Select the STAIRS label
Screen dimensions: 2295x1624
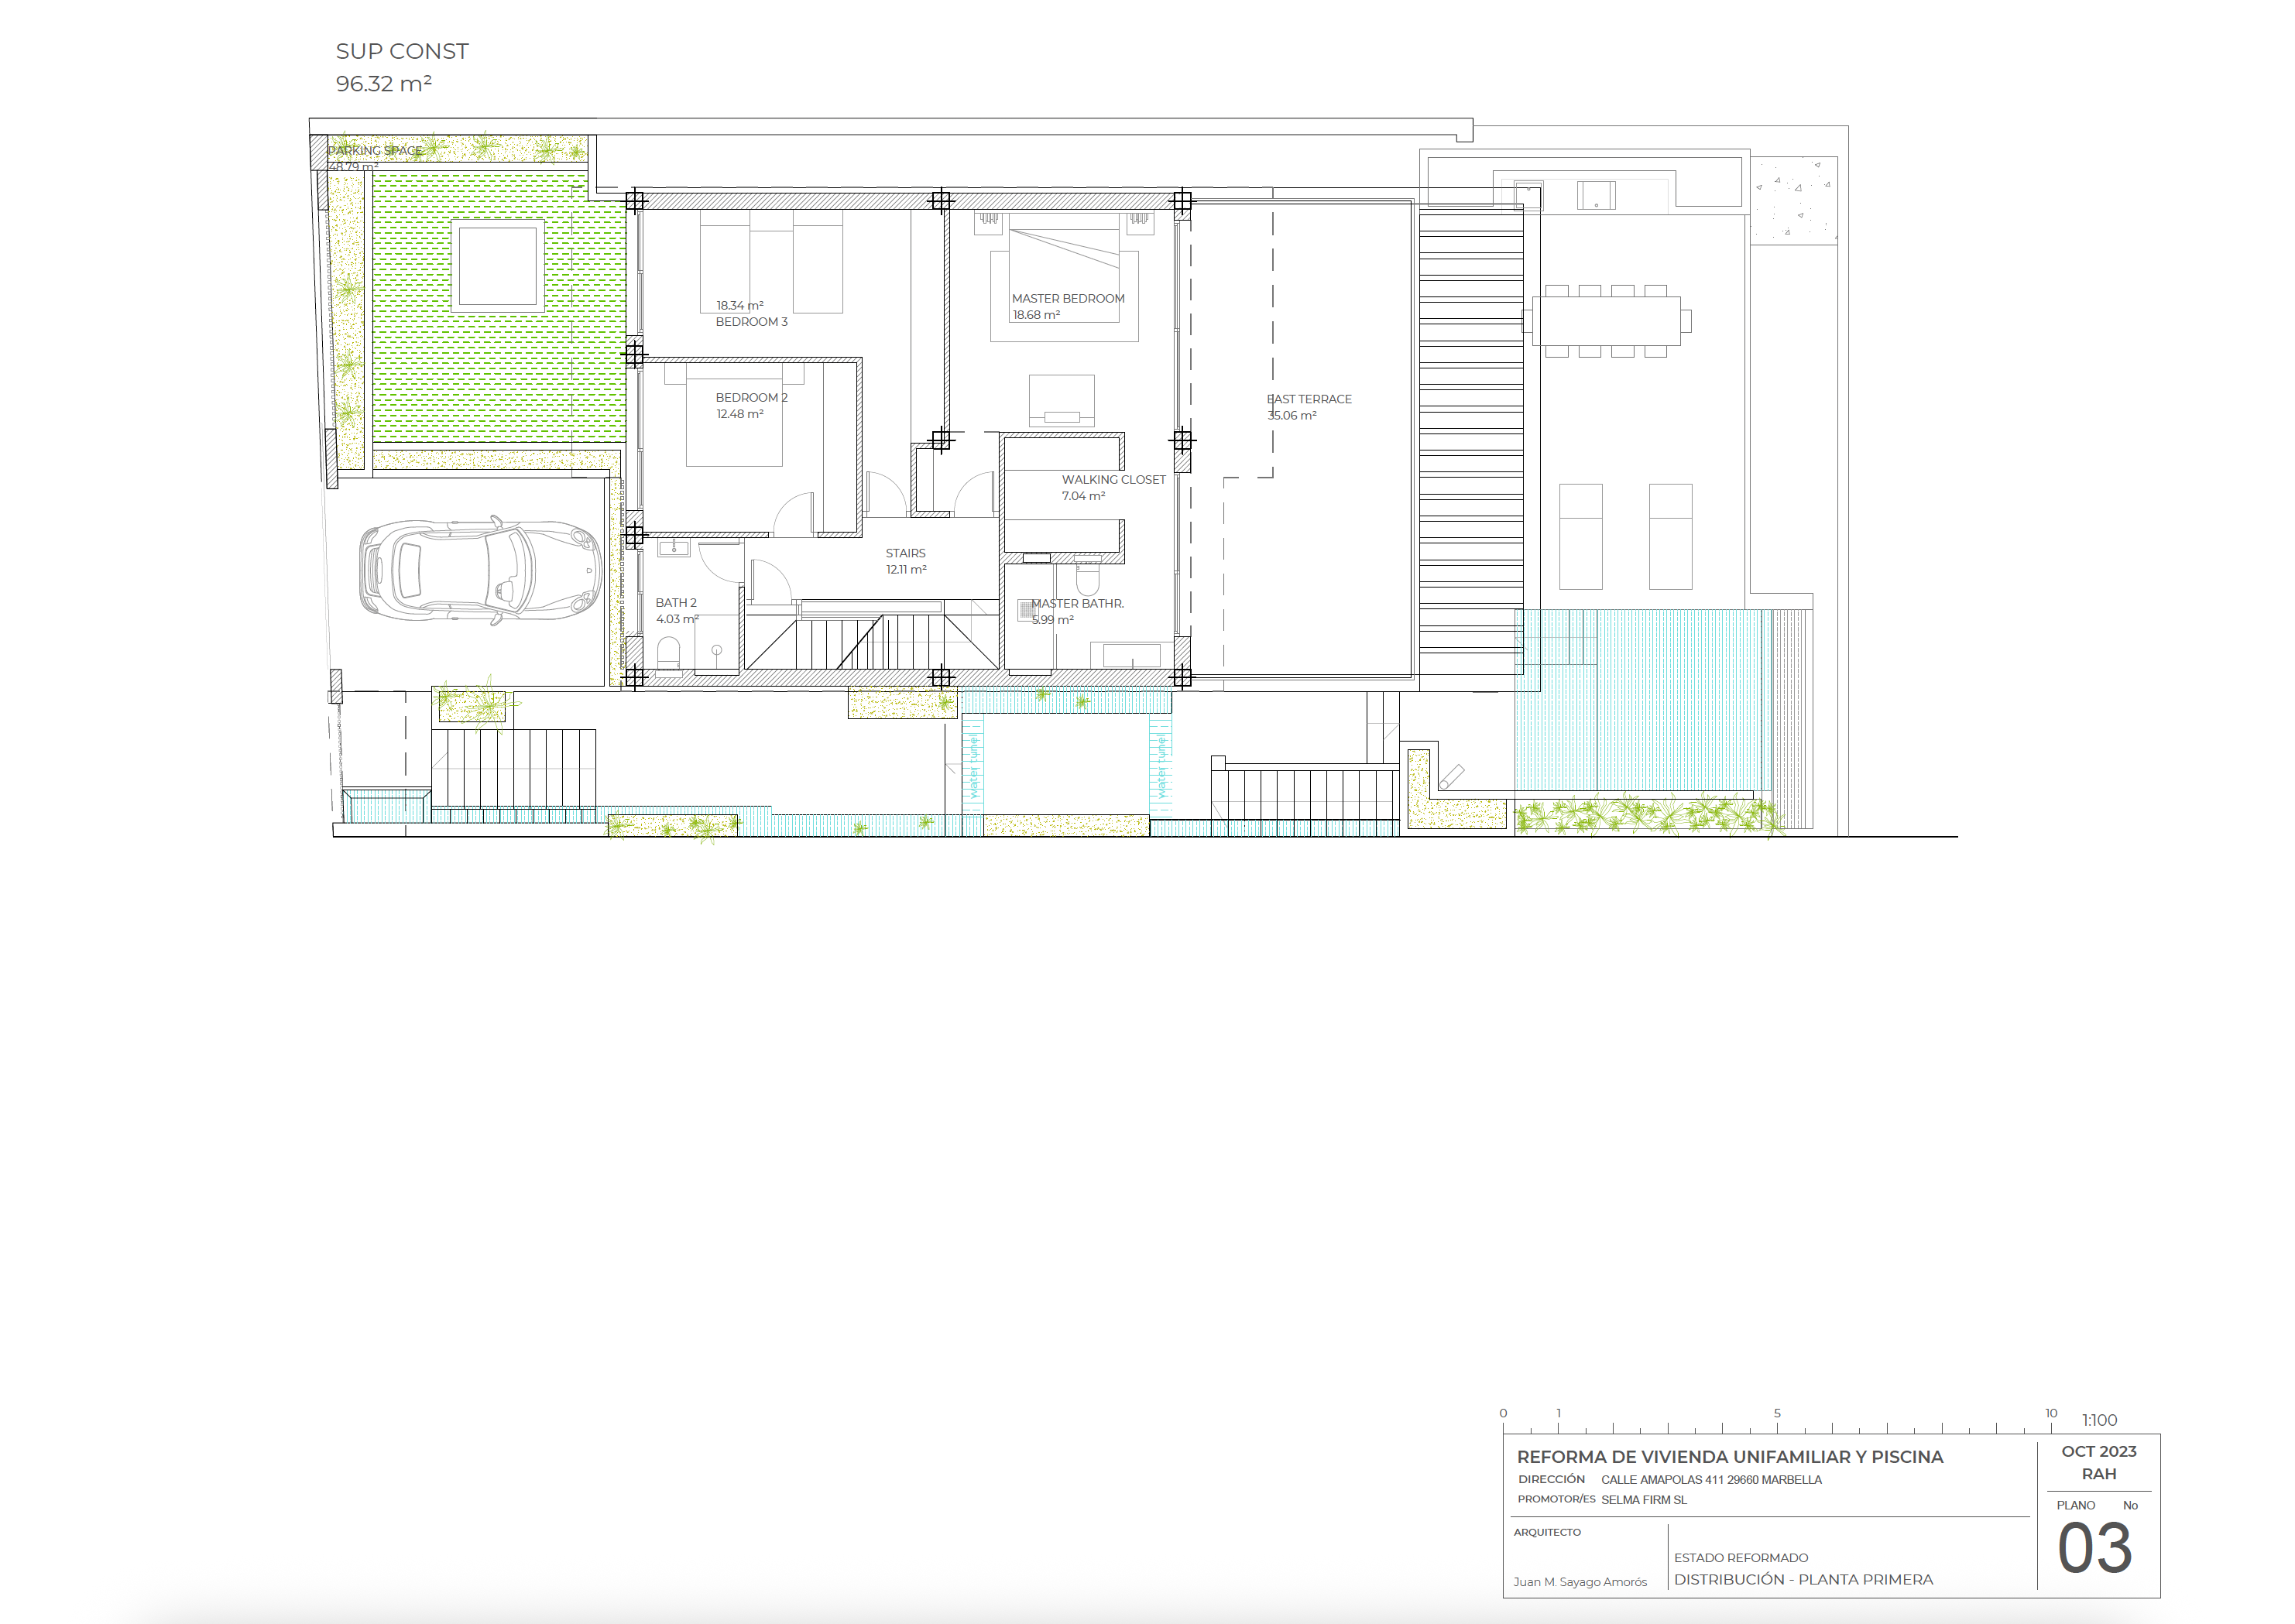point(905,553)
